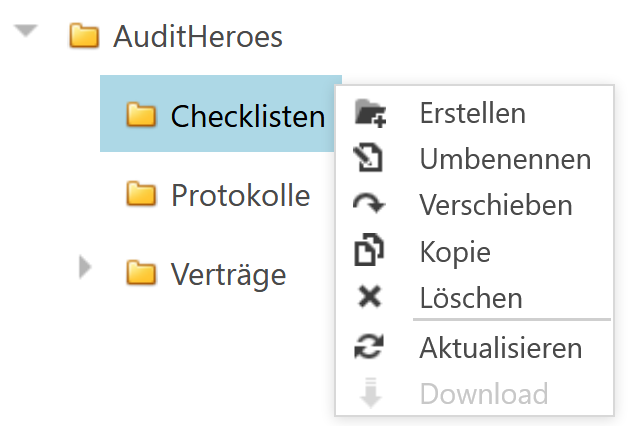This screenshot has height=426, width=639.
Task: Choose Erstellen from the context menu
Action: (473, 113)
